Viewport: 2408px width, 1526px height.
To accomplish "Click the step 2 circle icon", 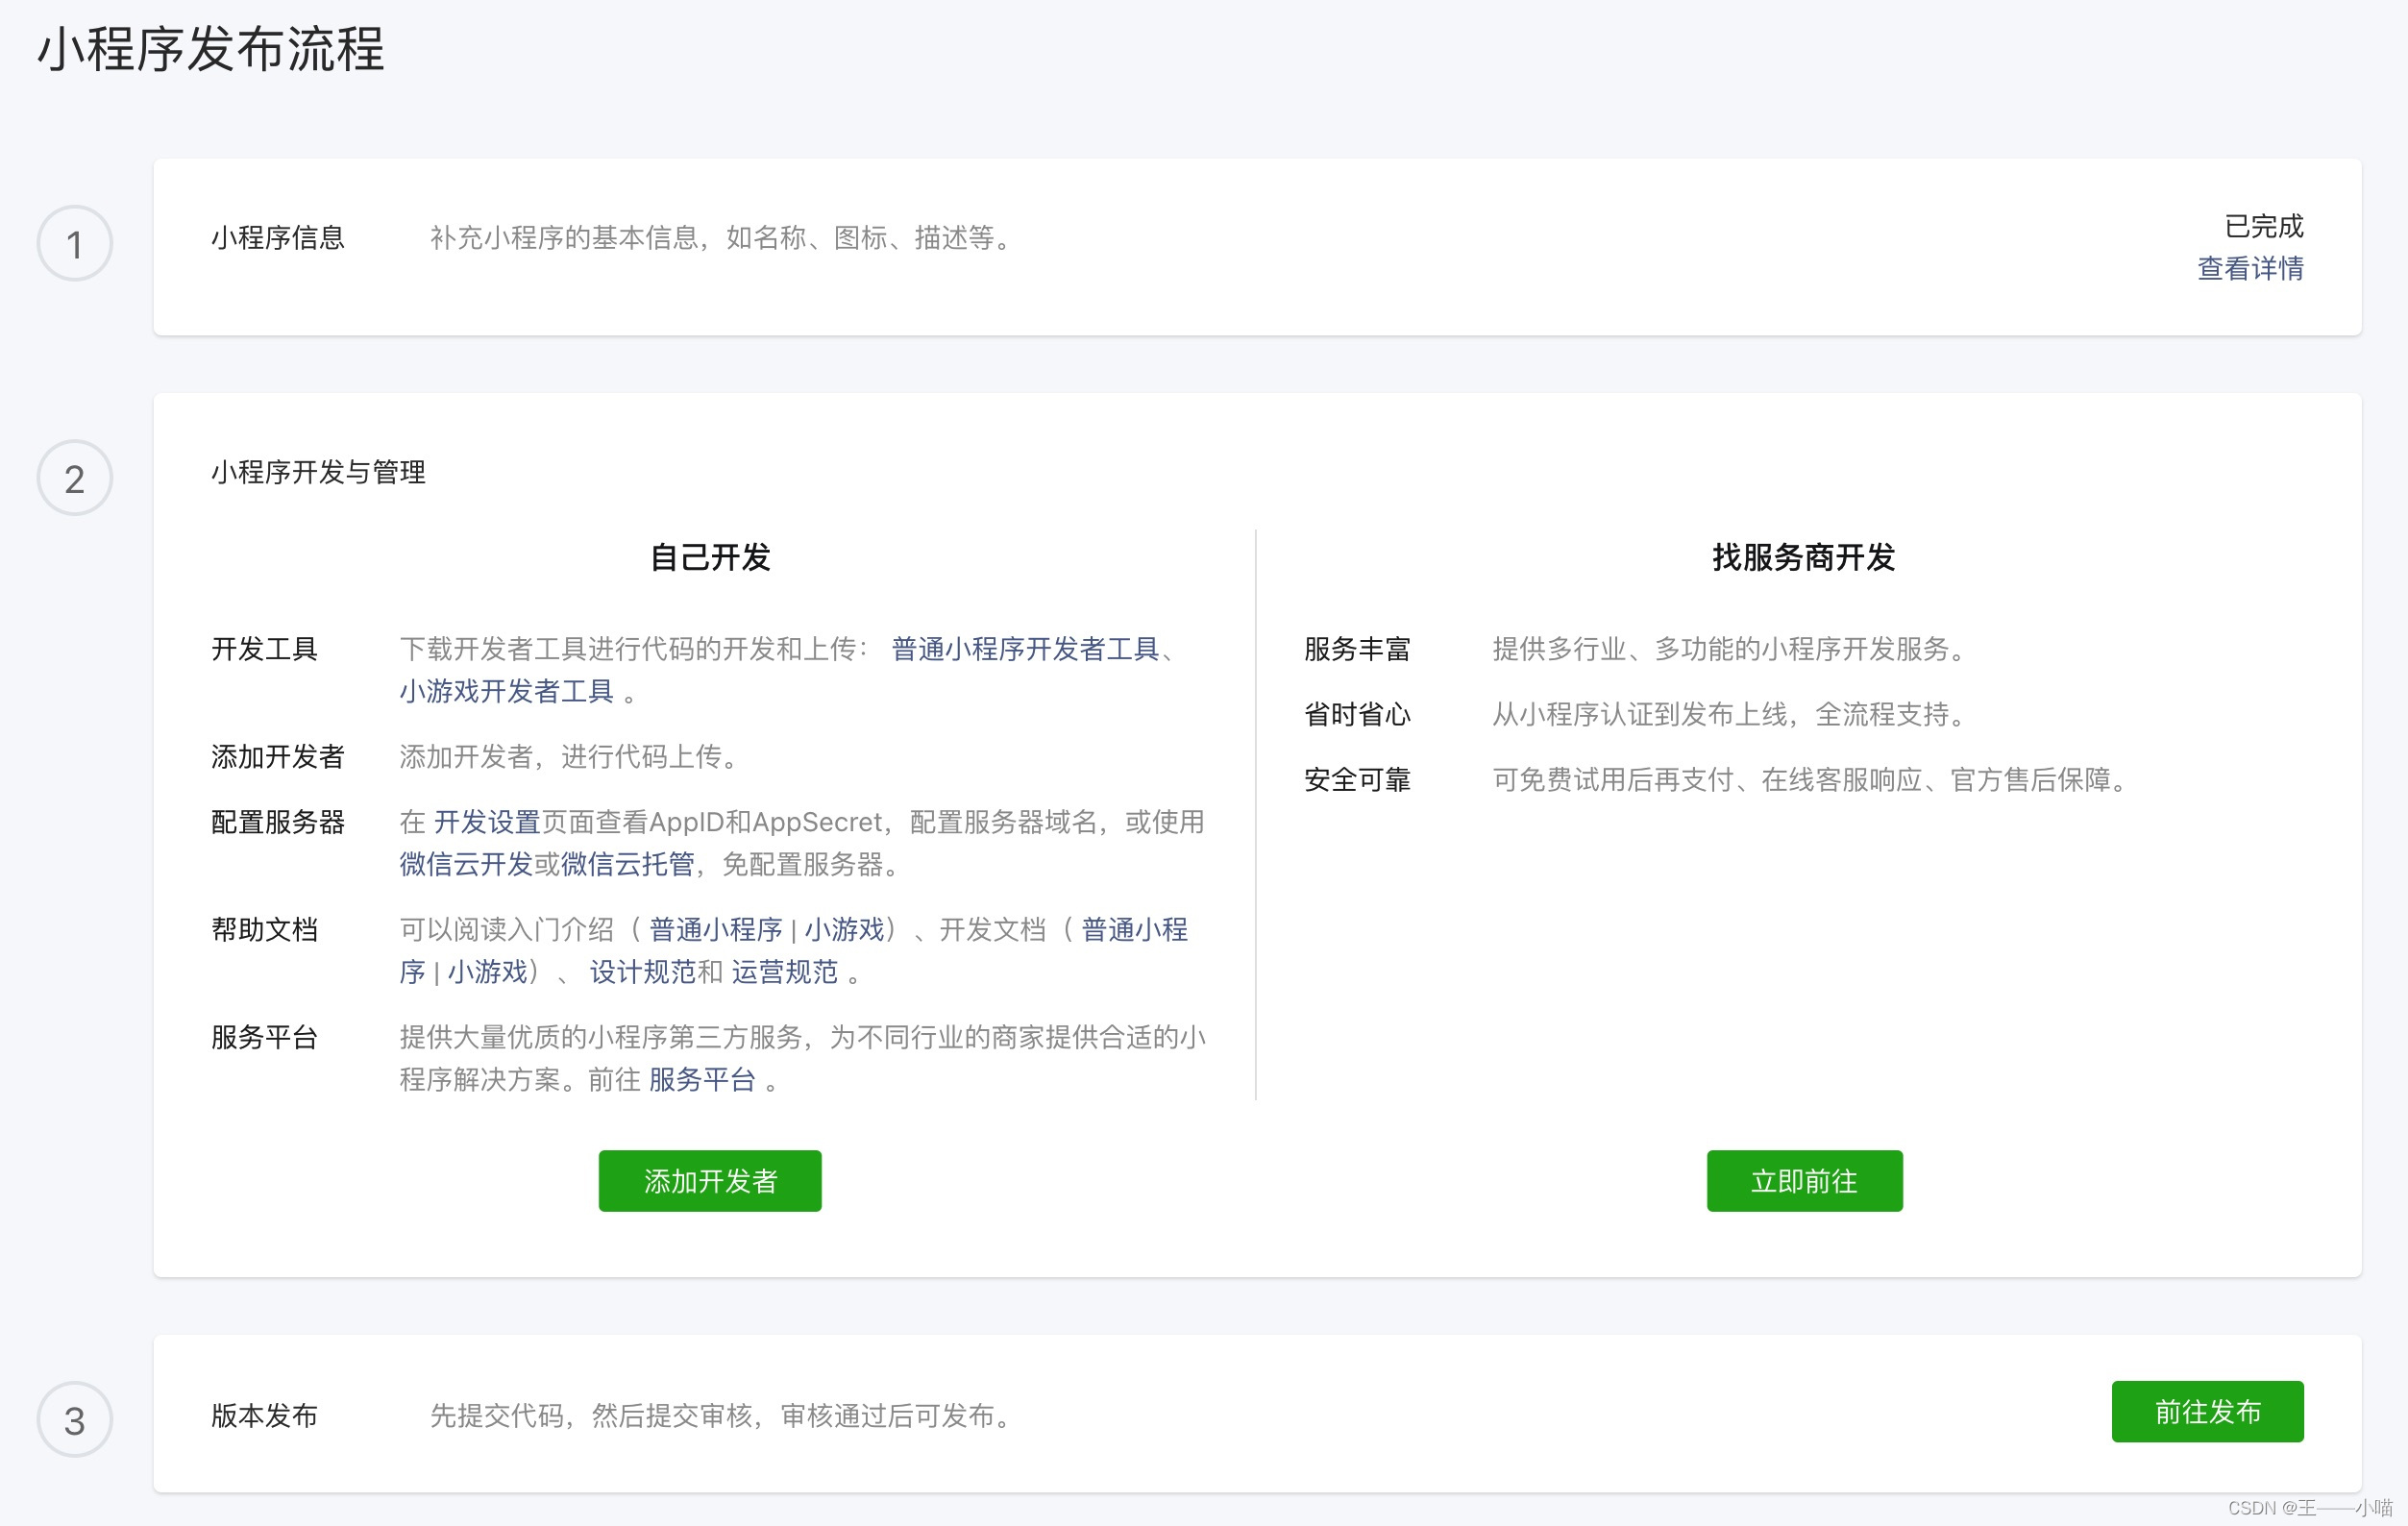I will (74, 478).
